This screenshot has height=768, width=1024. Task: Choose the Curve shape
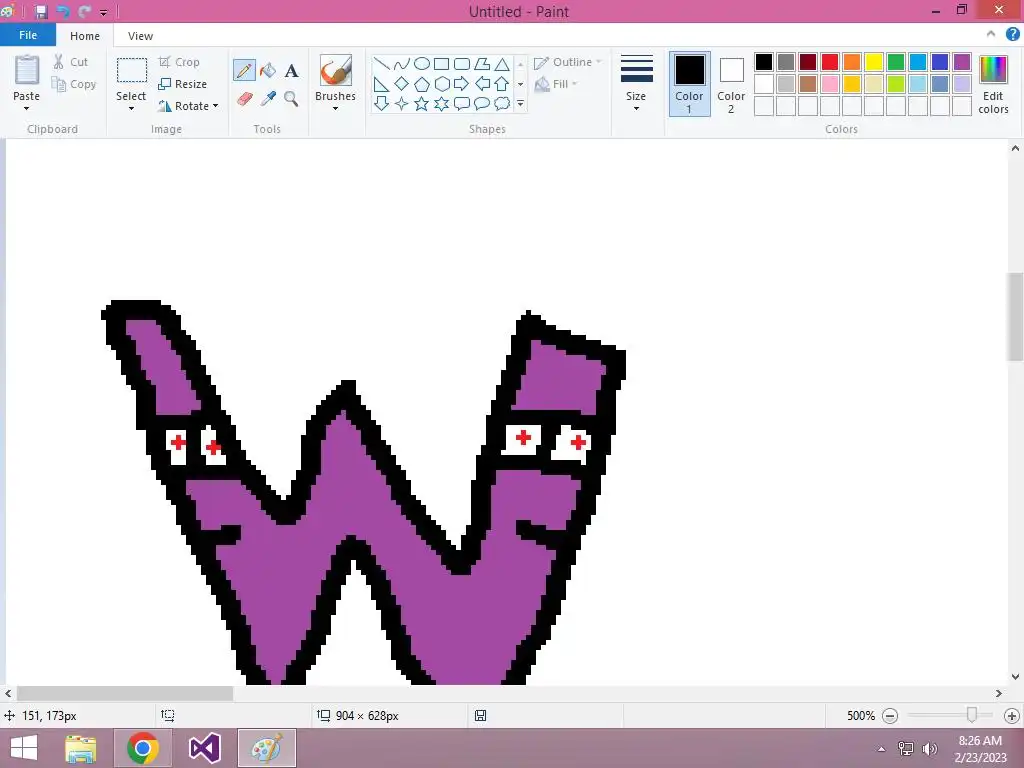pyautogui.click(x=402, y=63)
